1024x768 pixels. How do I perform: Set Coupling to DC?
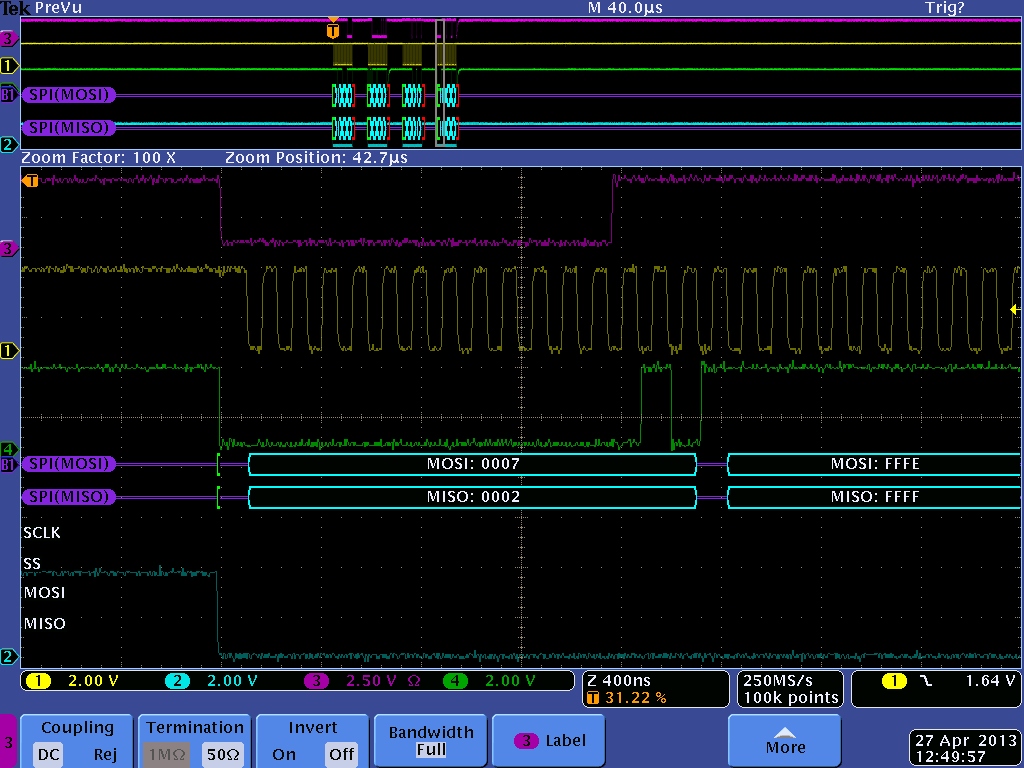pyautogui.click(x=48, y=755)
